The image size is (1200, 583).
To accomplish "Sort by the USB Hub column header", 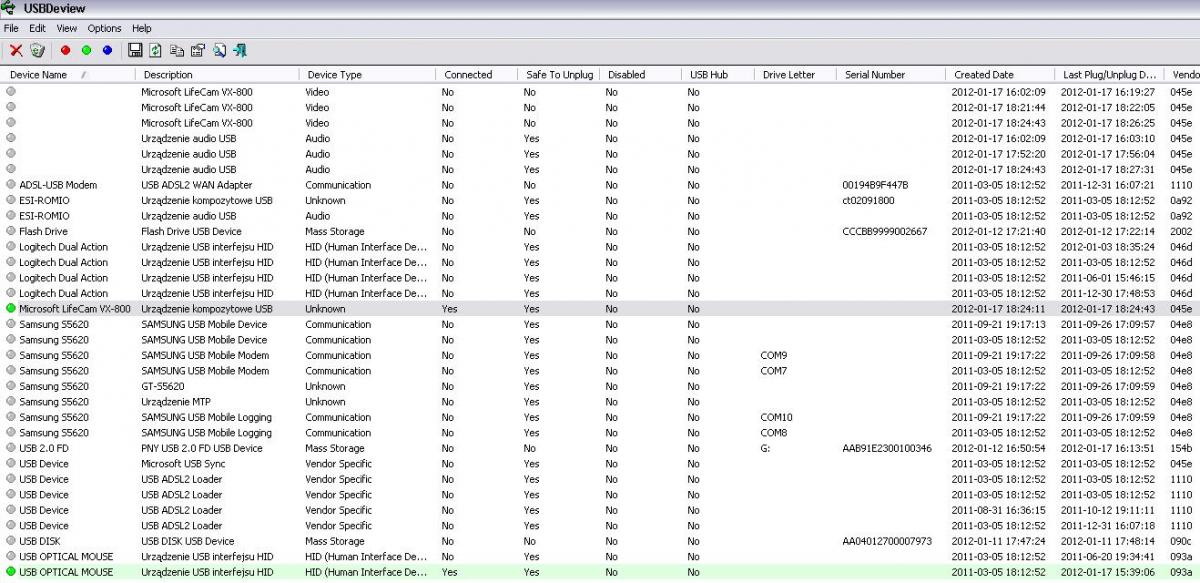I will click(717, 75).
